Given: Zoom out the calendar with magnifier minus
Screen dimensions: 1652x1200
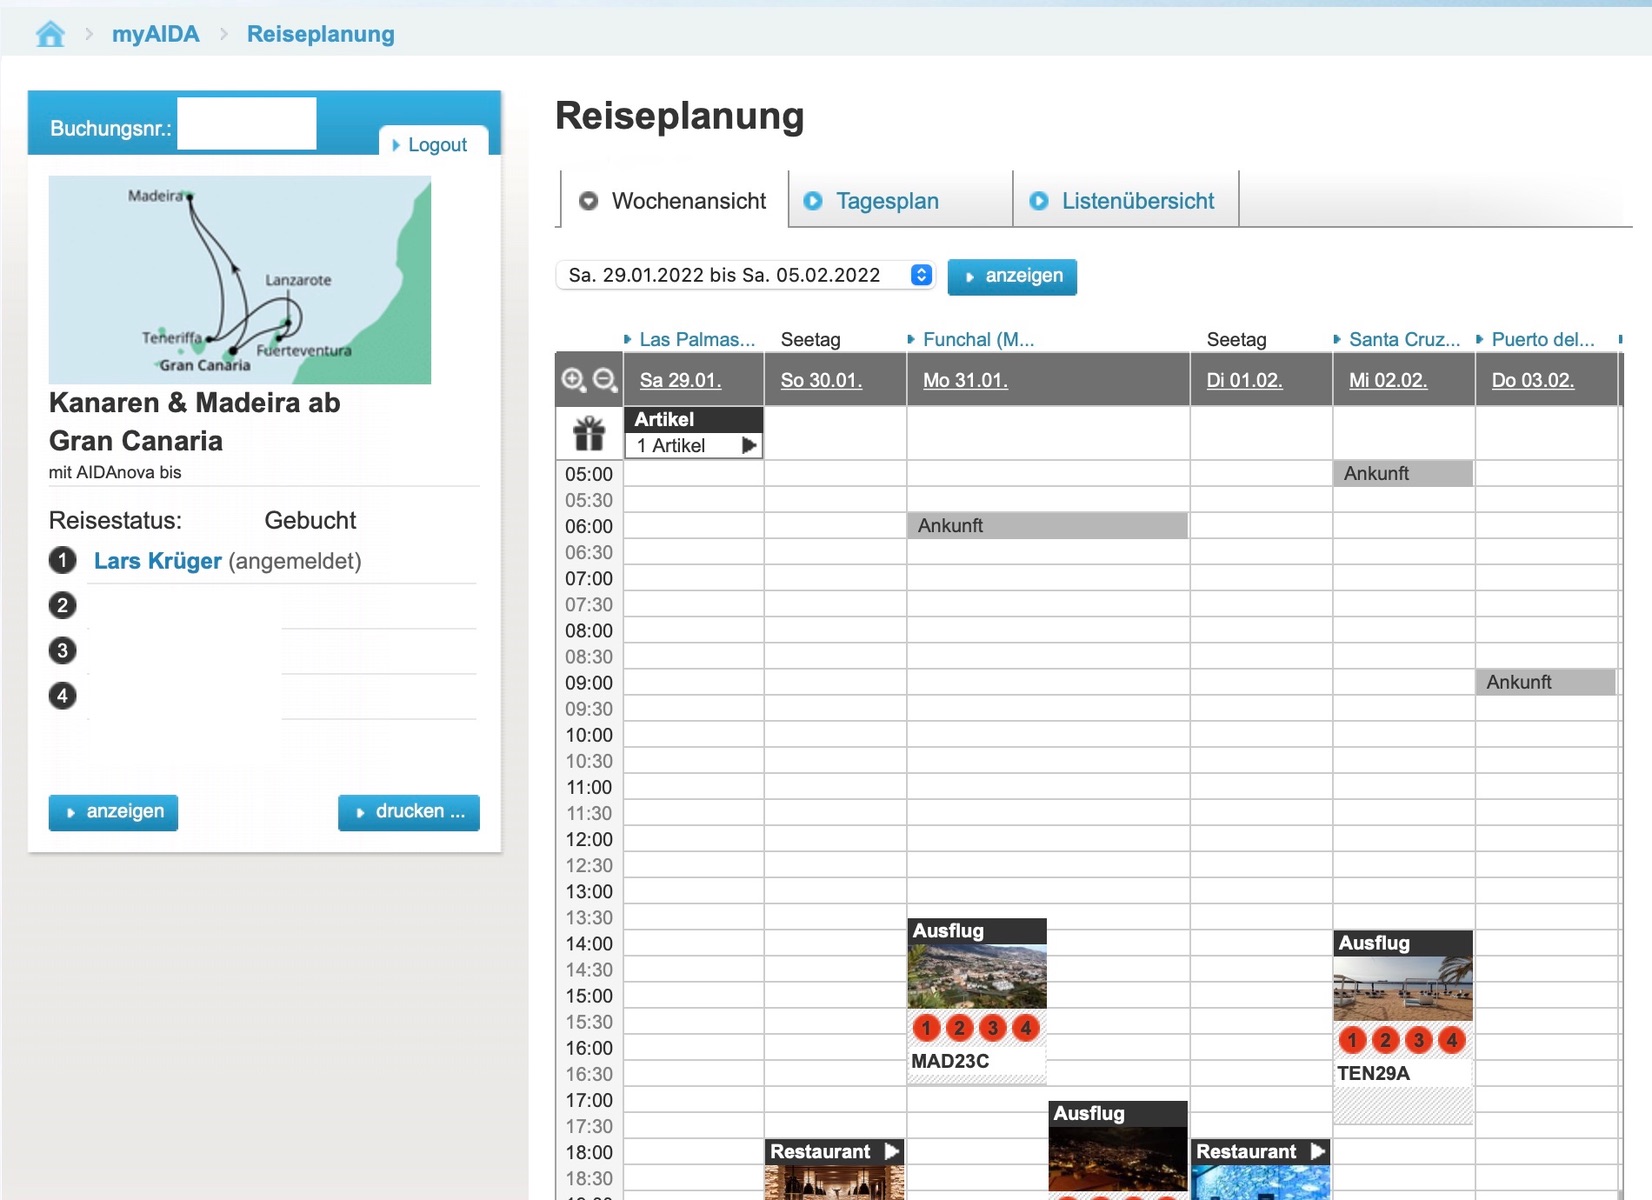Looking at the screenshot, I should [604, 380].
